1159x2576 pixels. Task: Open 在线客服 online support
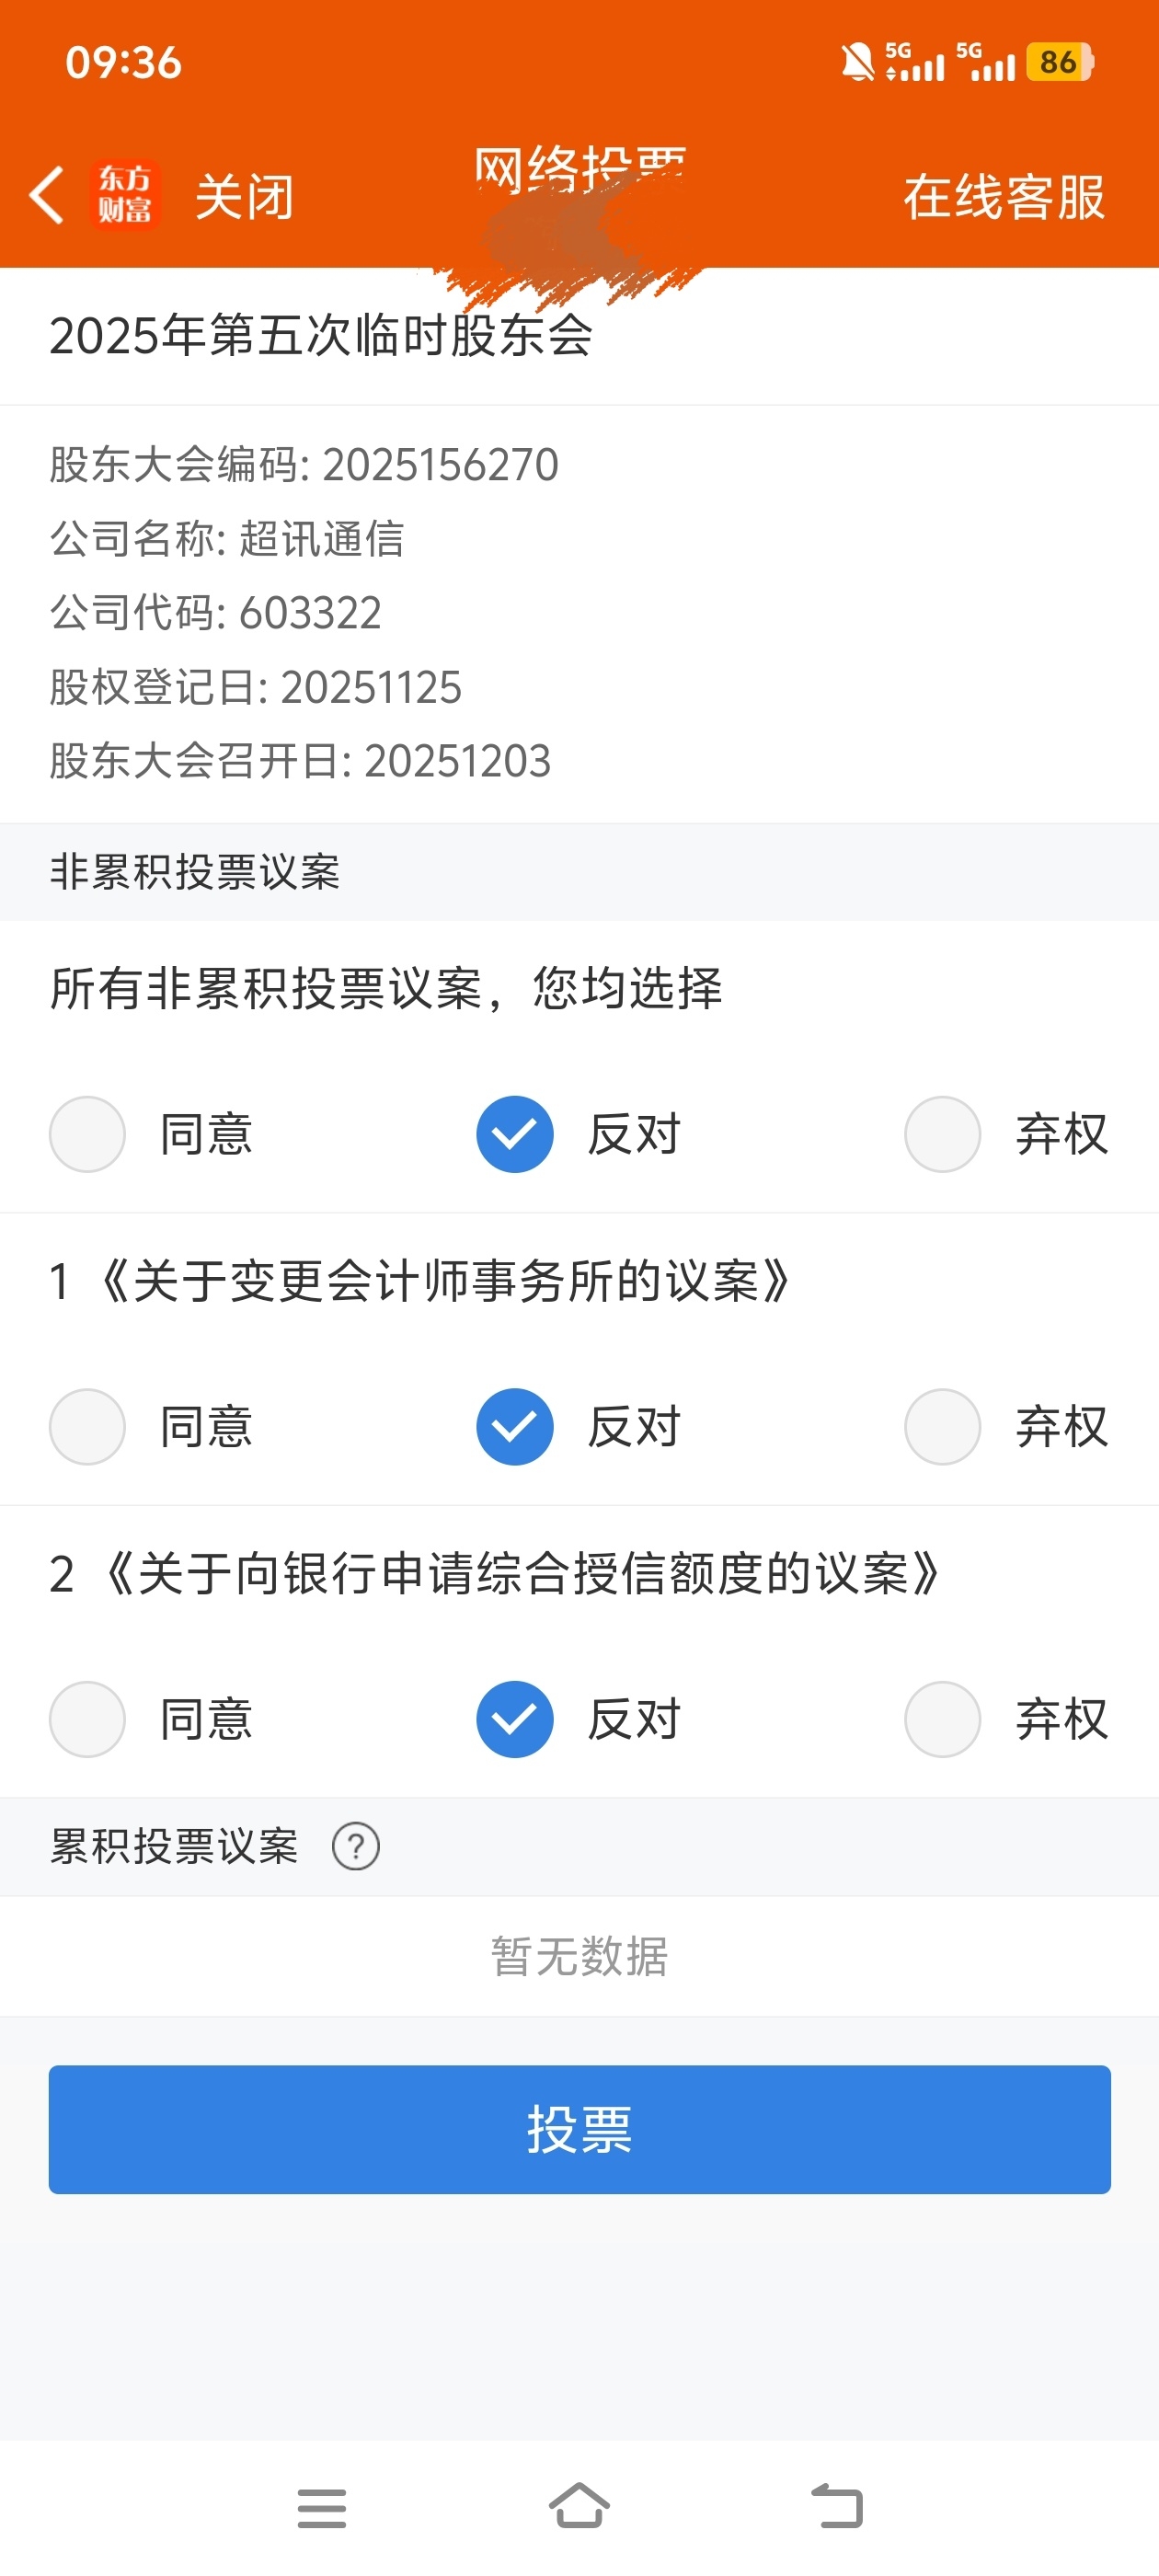[x=1003, y=197]
